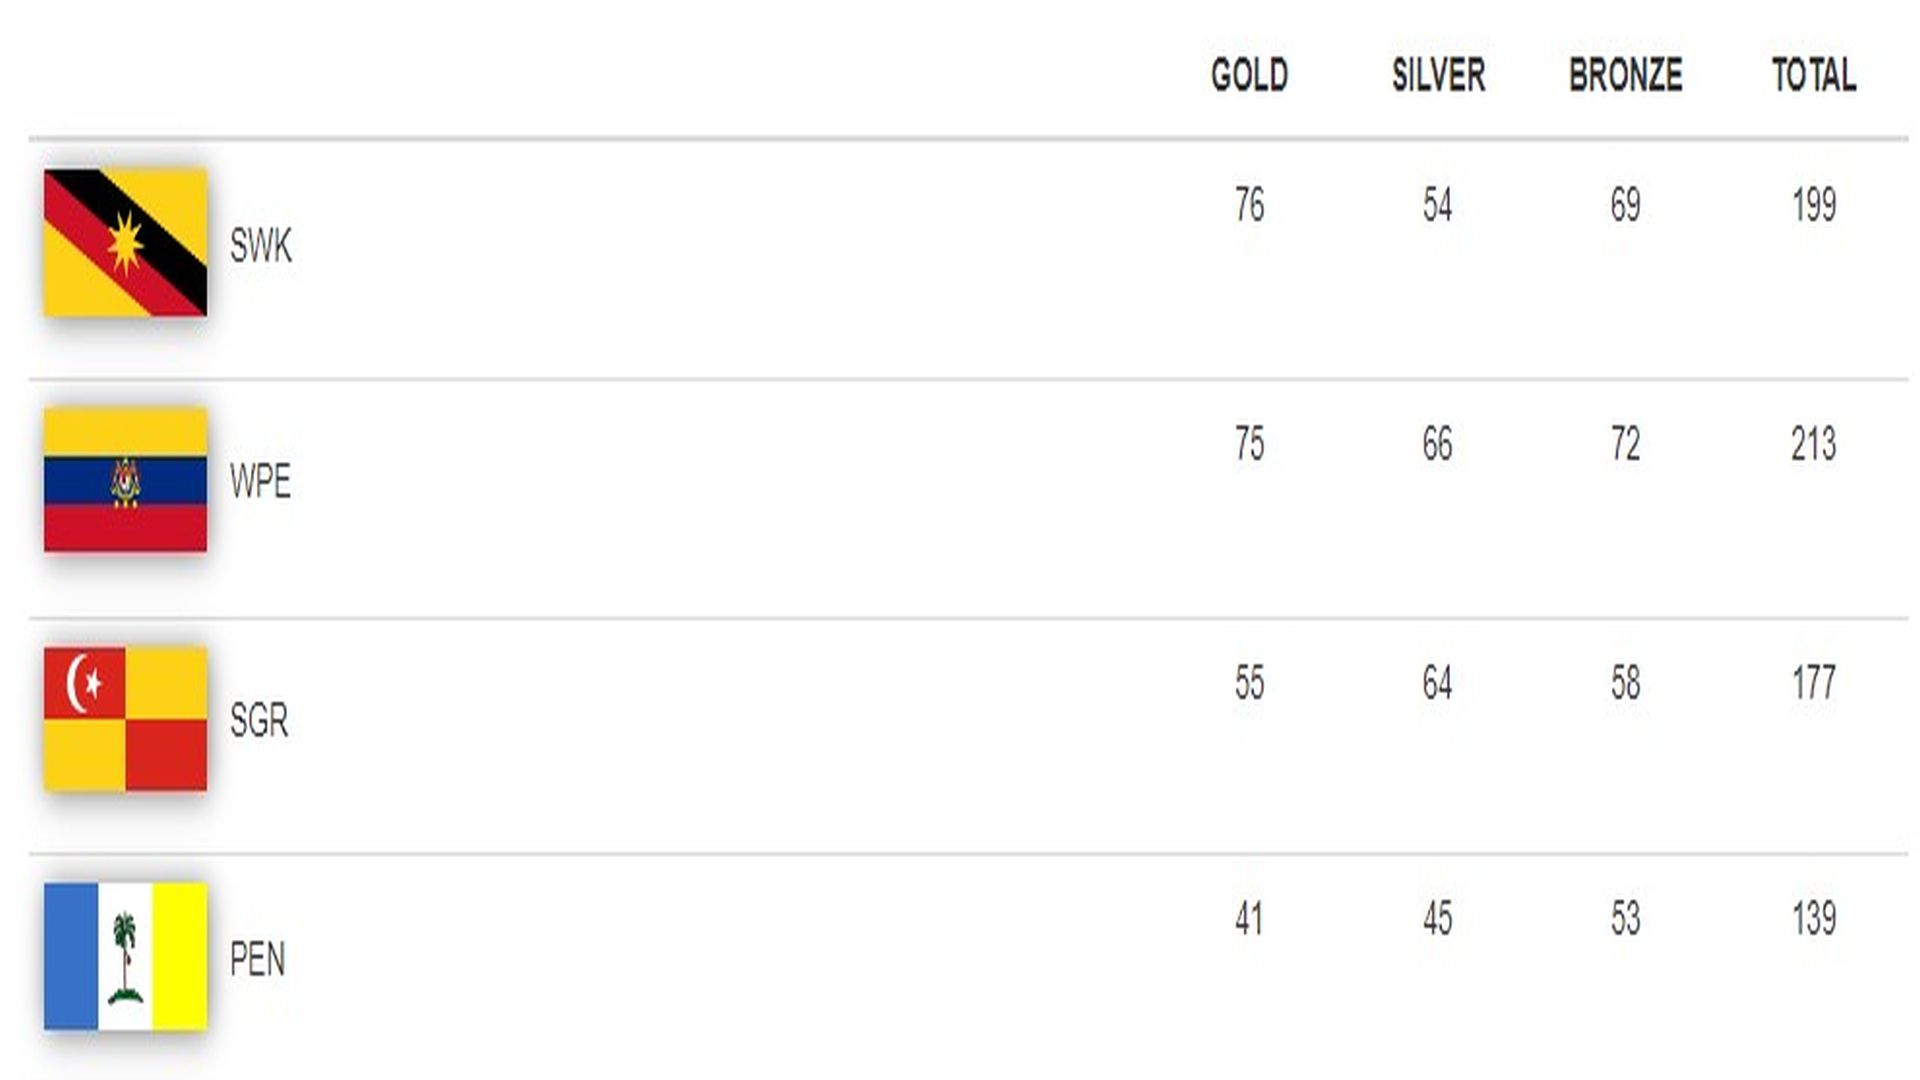
Task: Select the WPE team label
Action: click(260, 482)
